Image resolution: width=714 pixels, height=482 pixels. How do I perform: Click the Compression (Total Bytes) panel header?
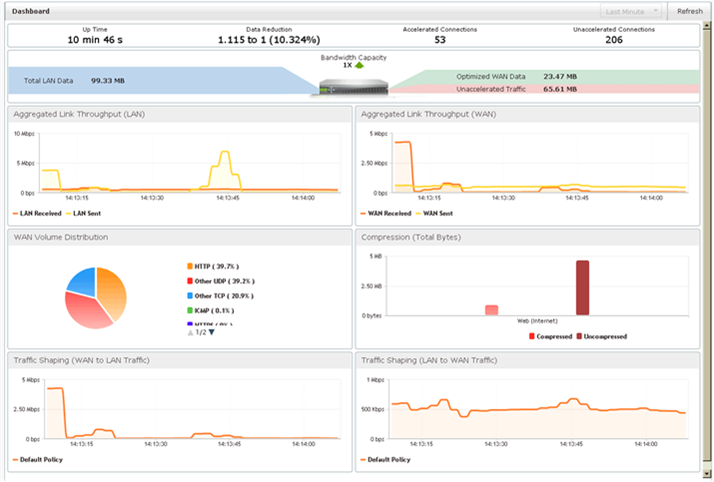[x=527, y=237]
